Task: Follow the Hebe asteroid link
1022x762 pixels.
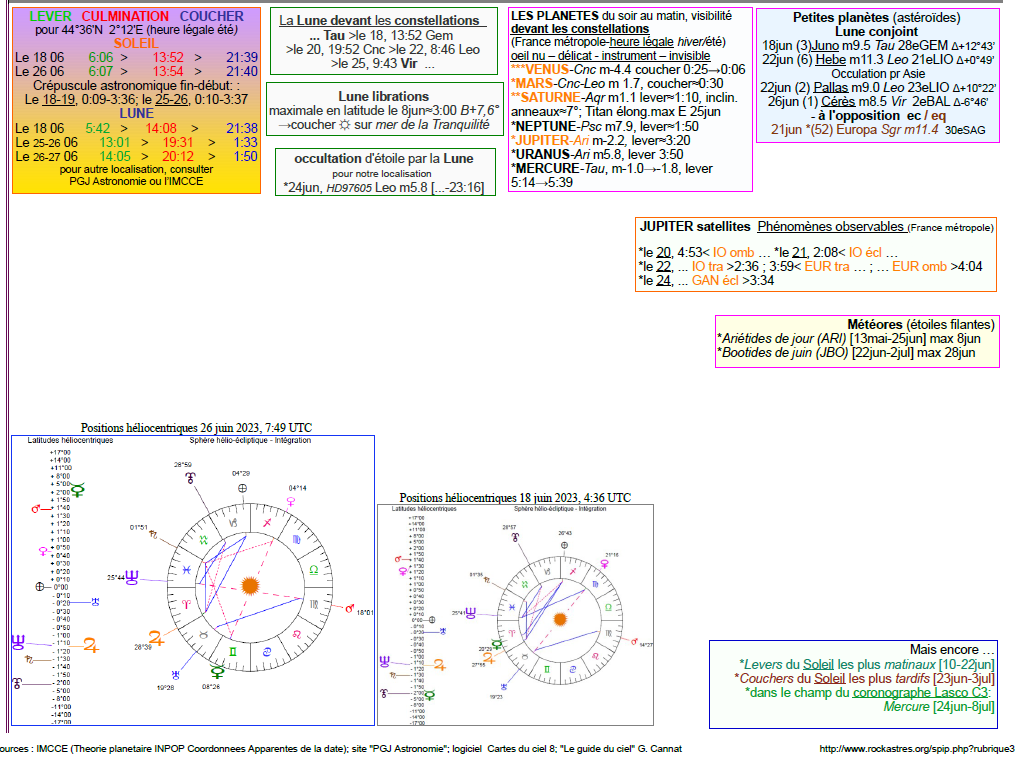Action: click(830, 59)
